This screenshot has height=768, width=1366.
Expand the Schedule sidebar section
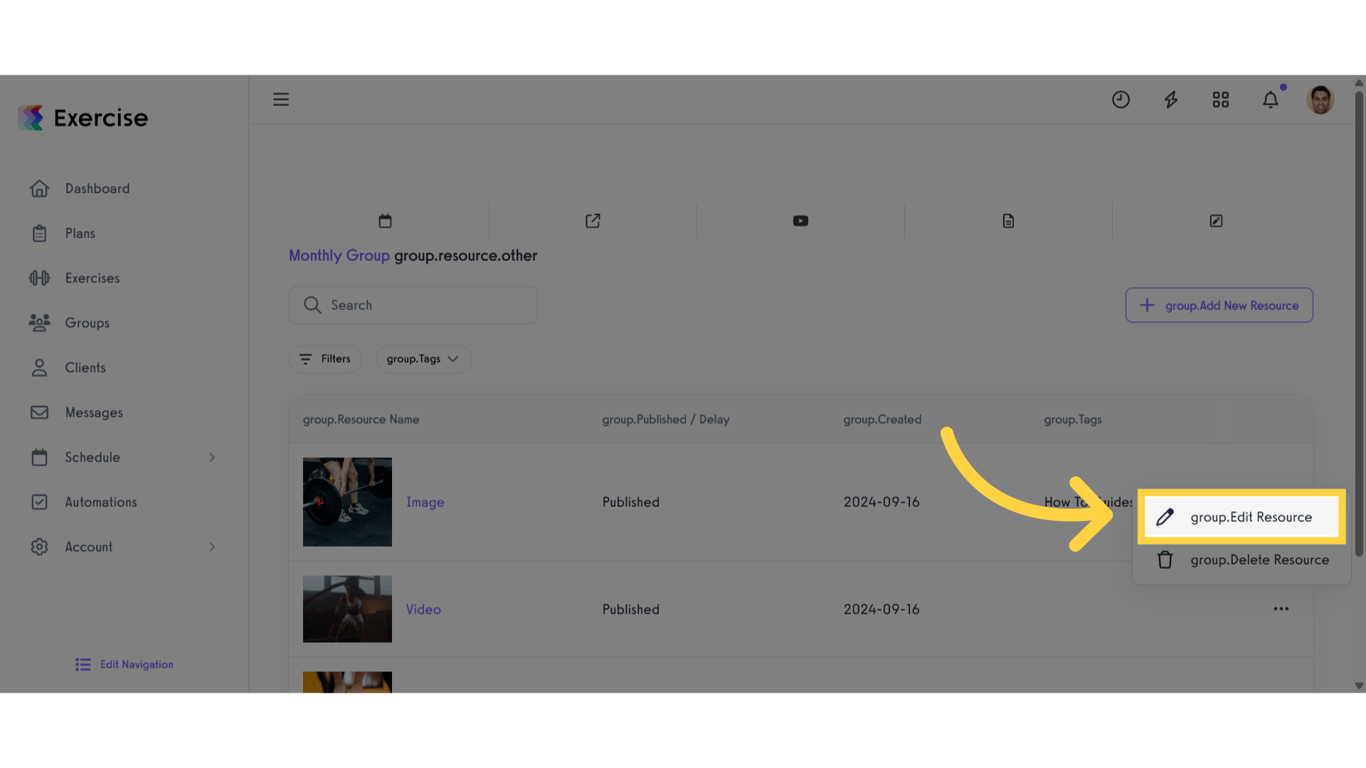point(123,457)
